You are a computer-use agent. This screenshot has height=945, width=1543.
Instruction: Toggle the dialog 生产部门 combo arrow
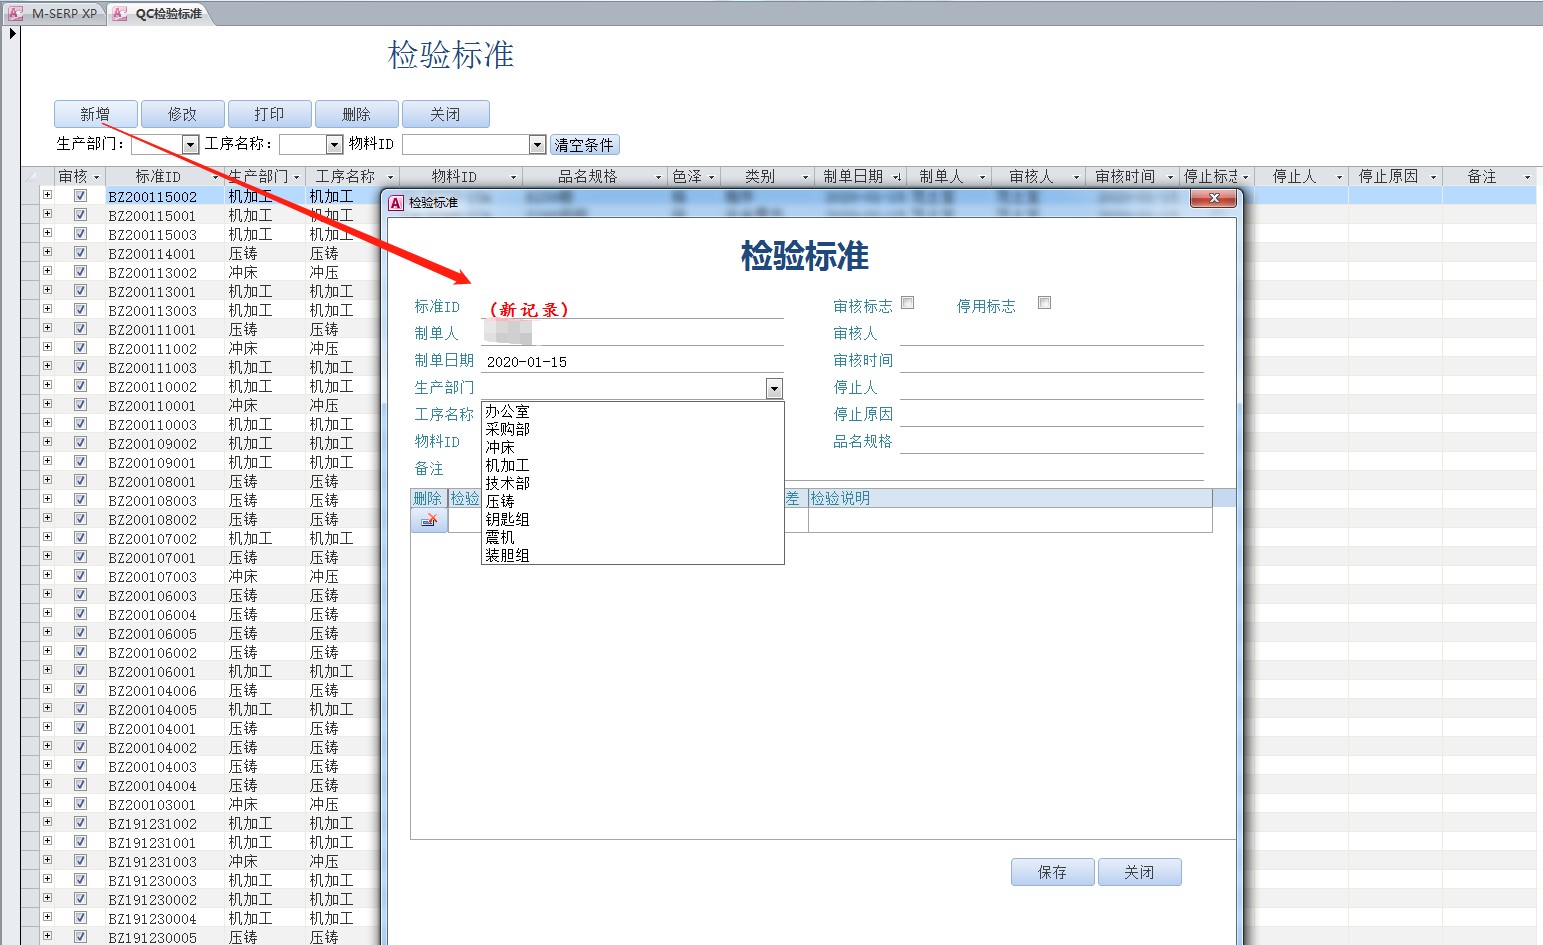click(x=774, y=388)
